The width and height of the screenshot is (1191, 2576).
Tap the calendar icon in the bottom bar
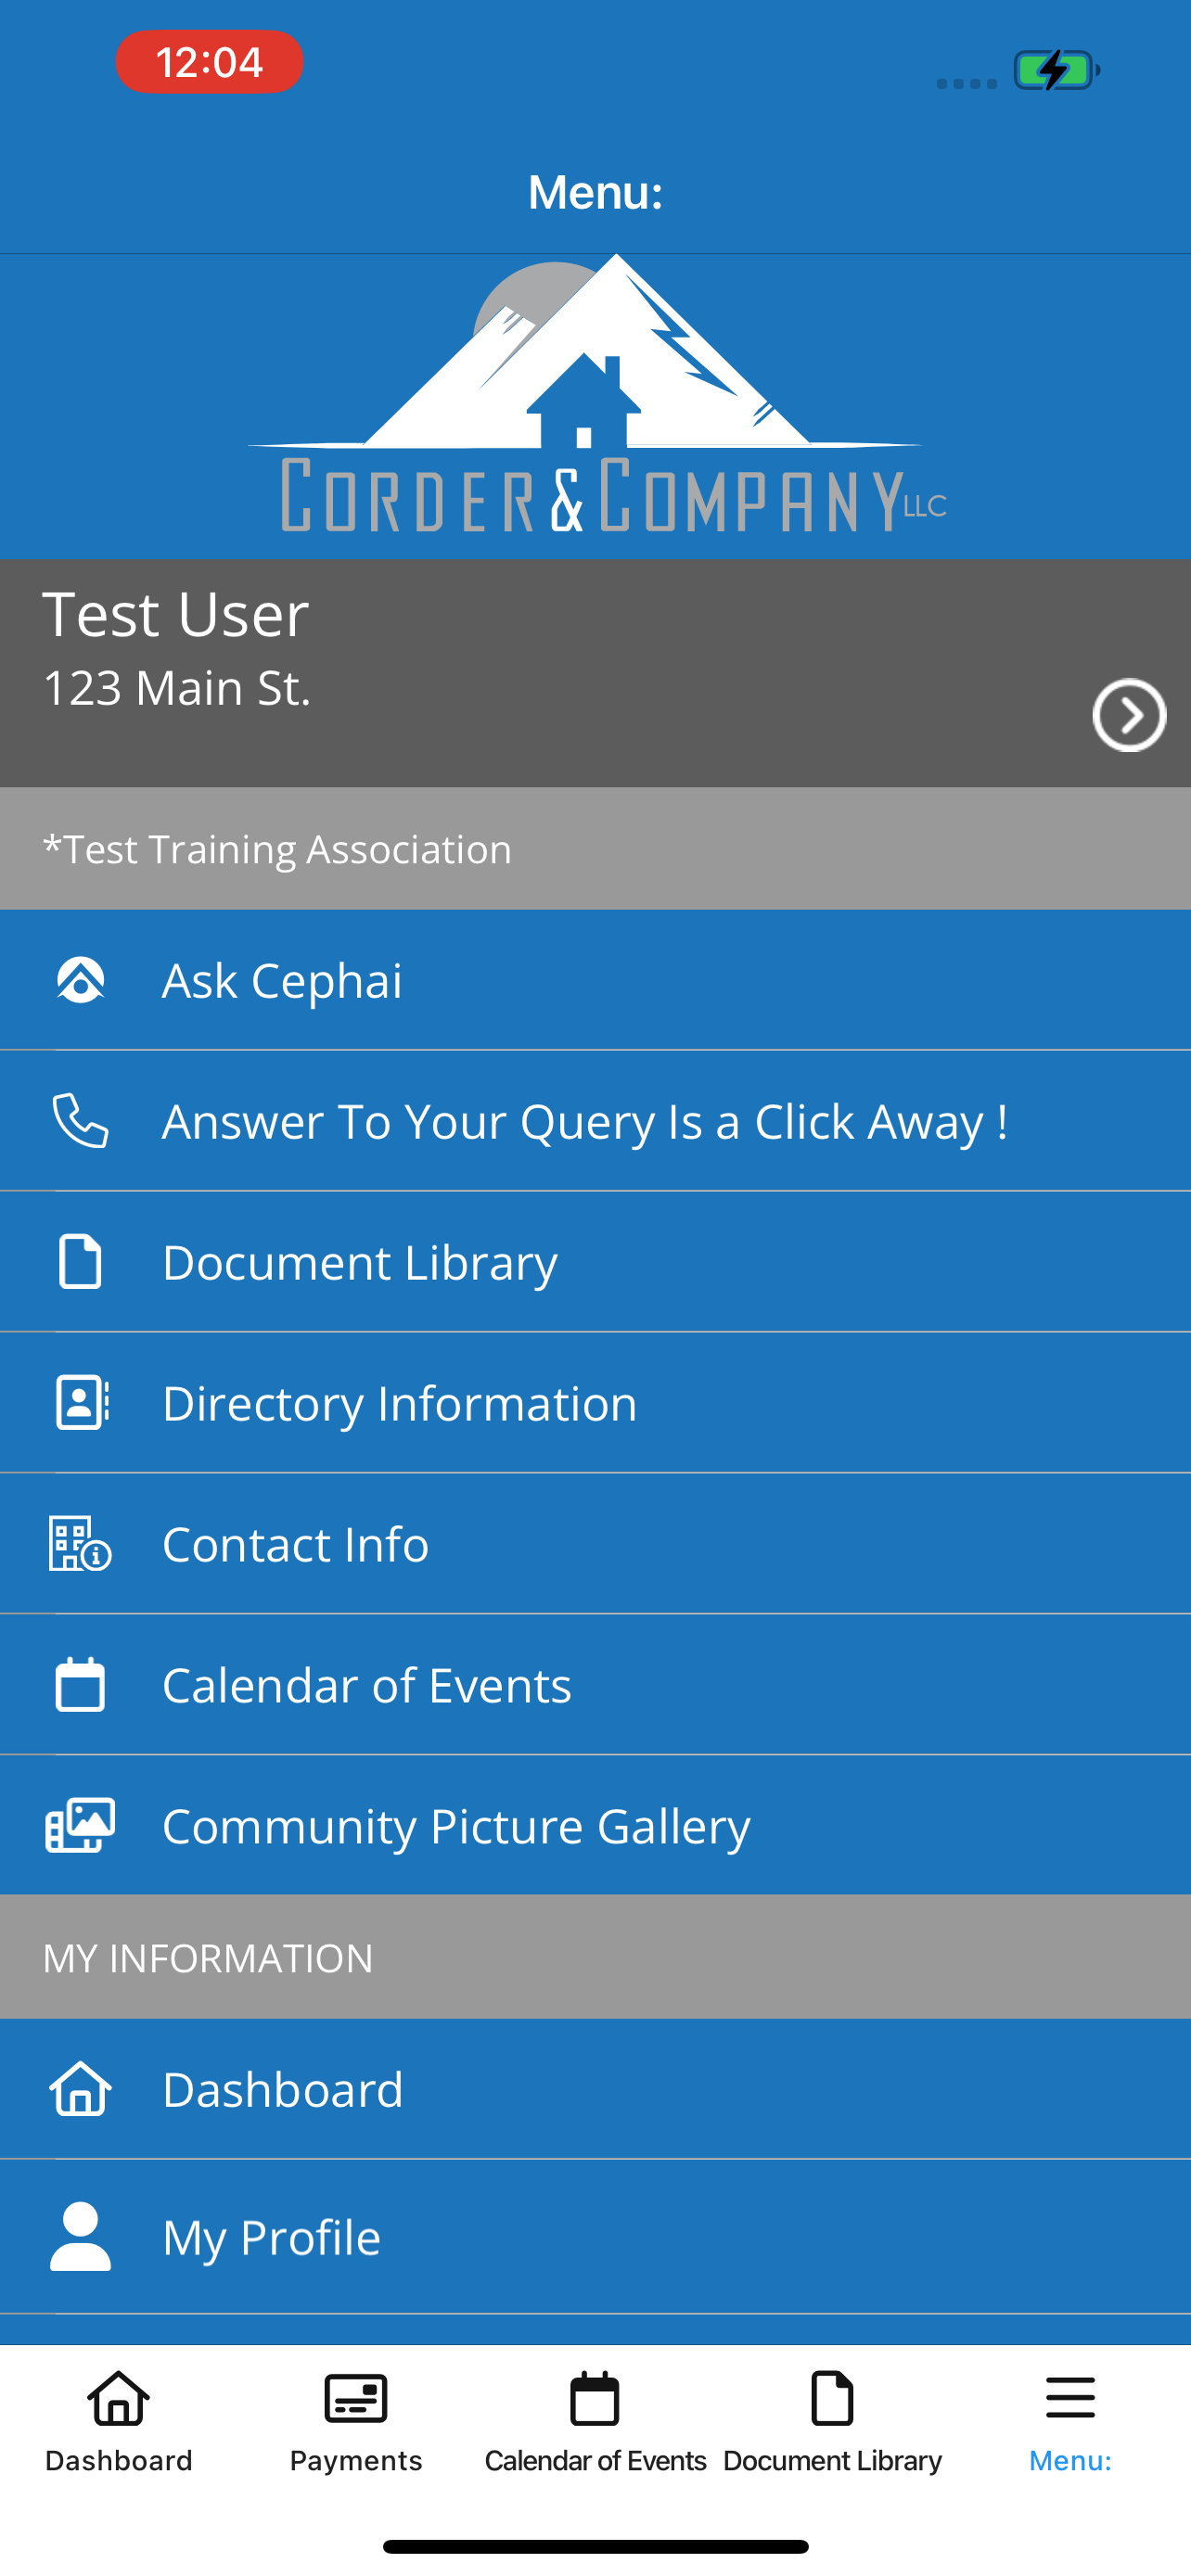tap(595, 2398)
